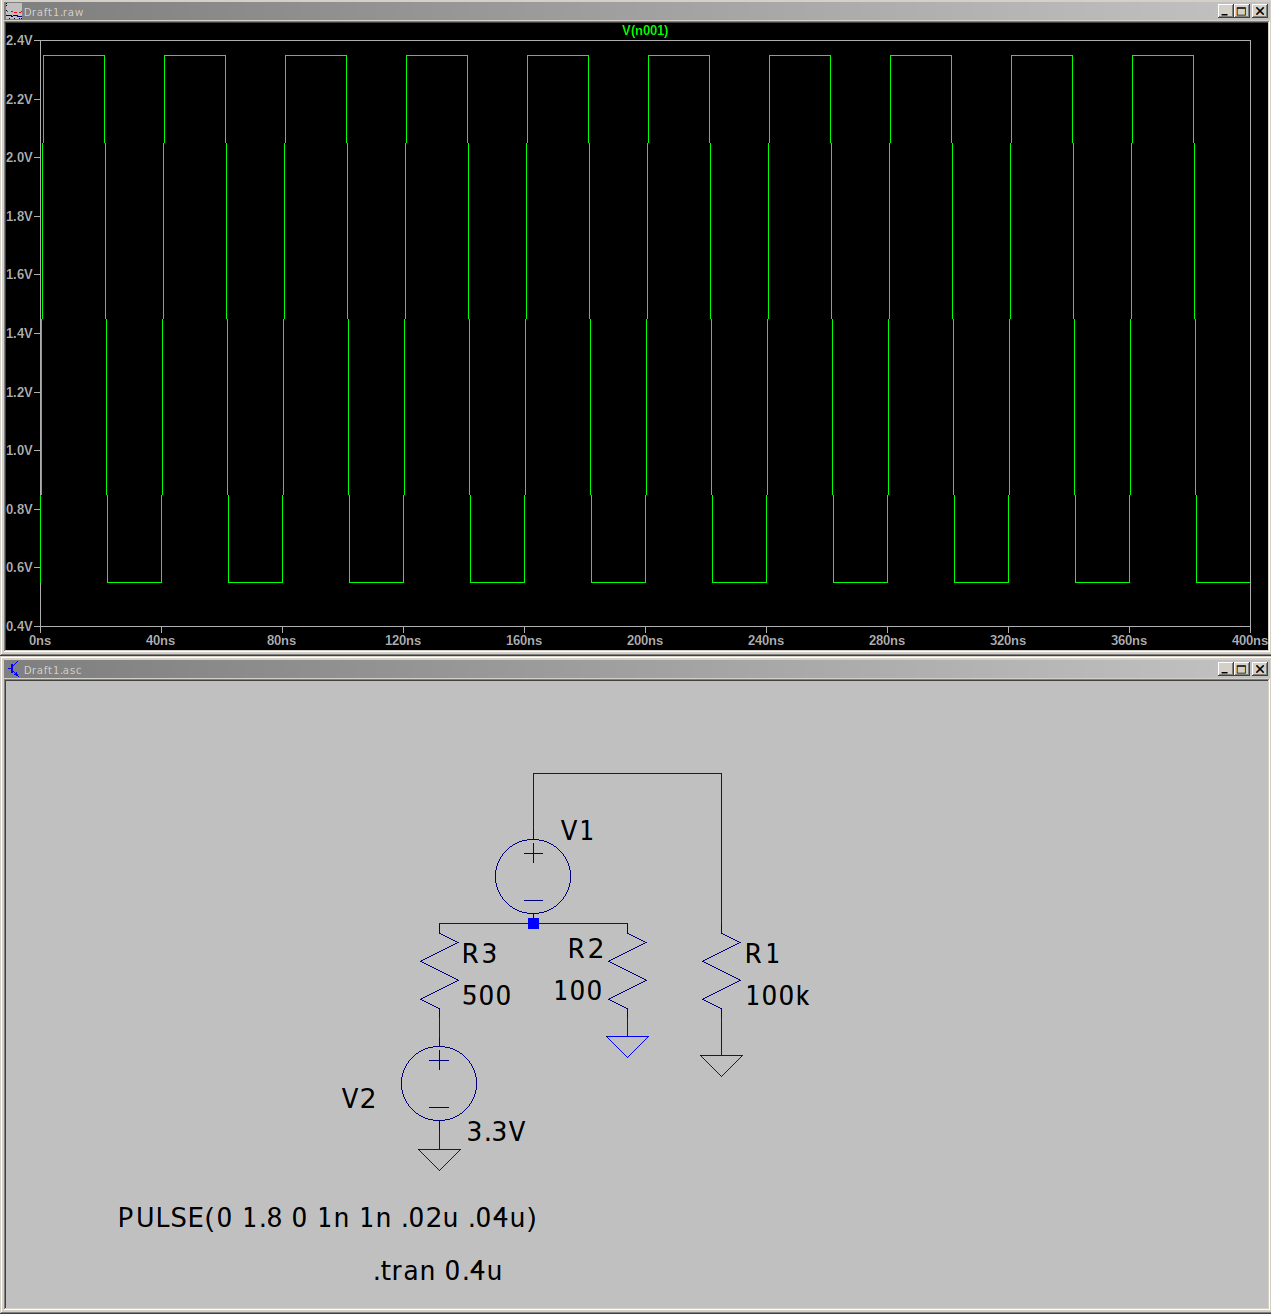Screen dimensions: 1271x1314
Task: Select the R2 resistor symbol
Action: [627, 972]
